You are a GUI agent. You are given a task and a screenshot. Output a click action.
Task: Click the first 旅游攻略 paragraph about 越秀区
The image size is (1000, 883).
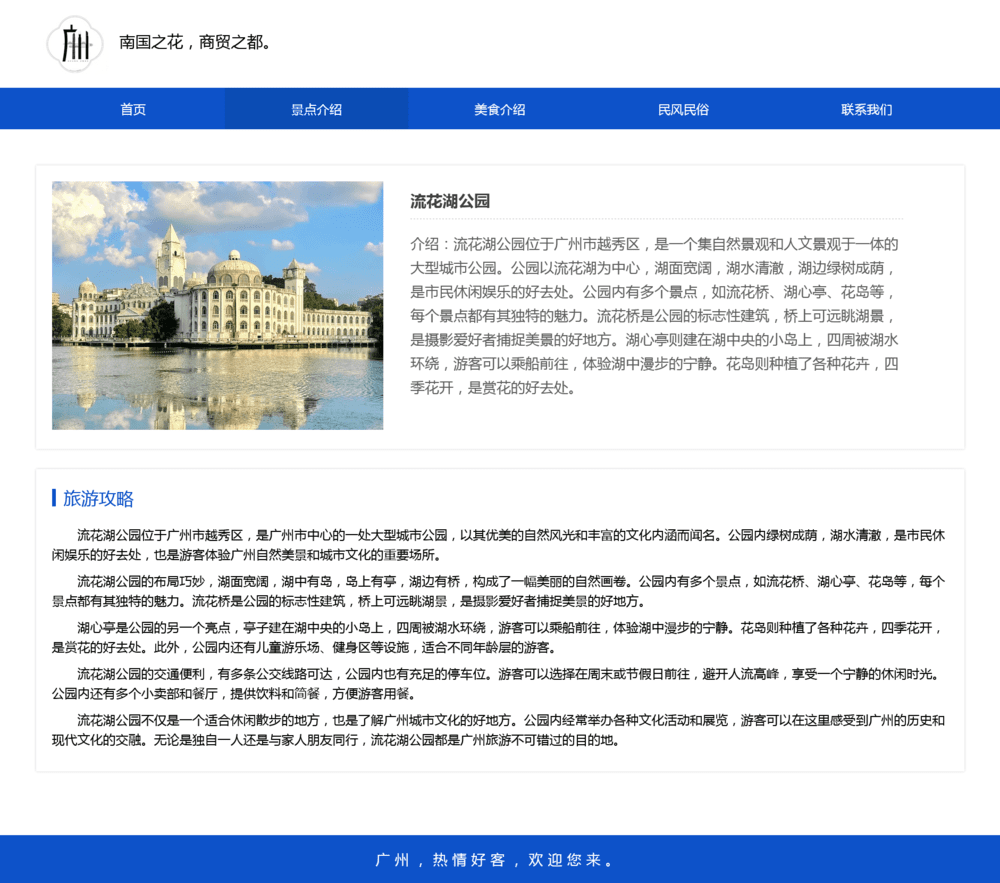tap(498, 544)
